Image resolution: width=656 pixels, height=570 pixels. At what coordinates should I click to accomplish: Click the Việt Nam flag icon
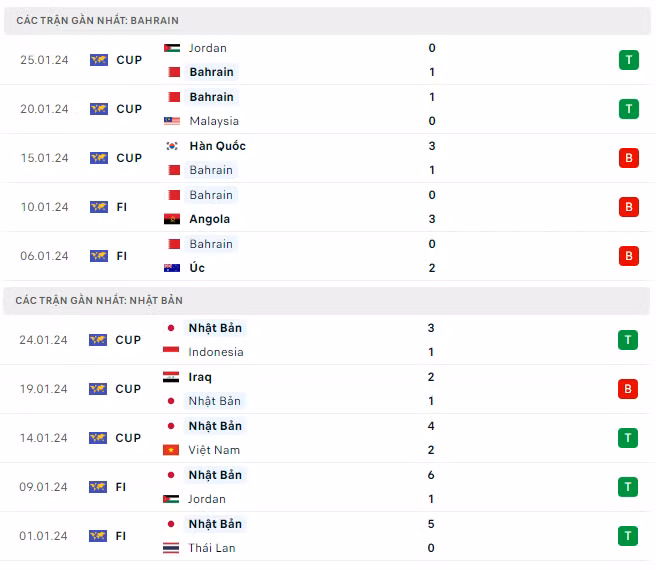[171, 450]
